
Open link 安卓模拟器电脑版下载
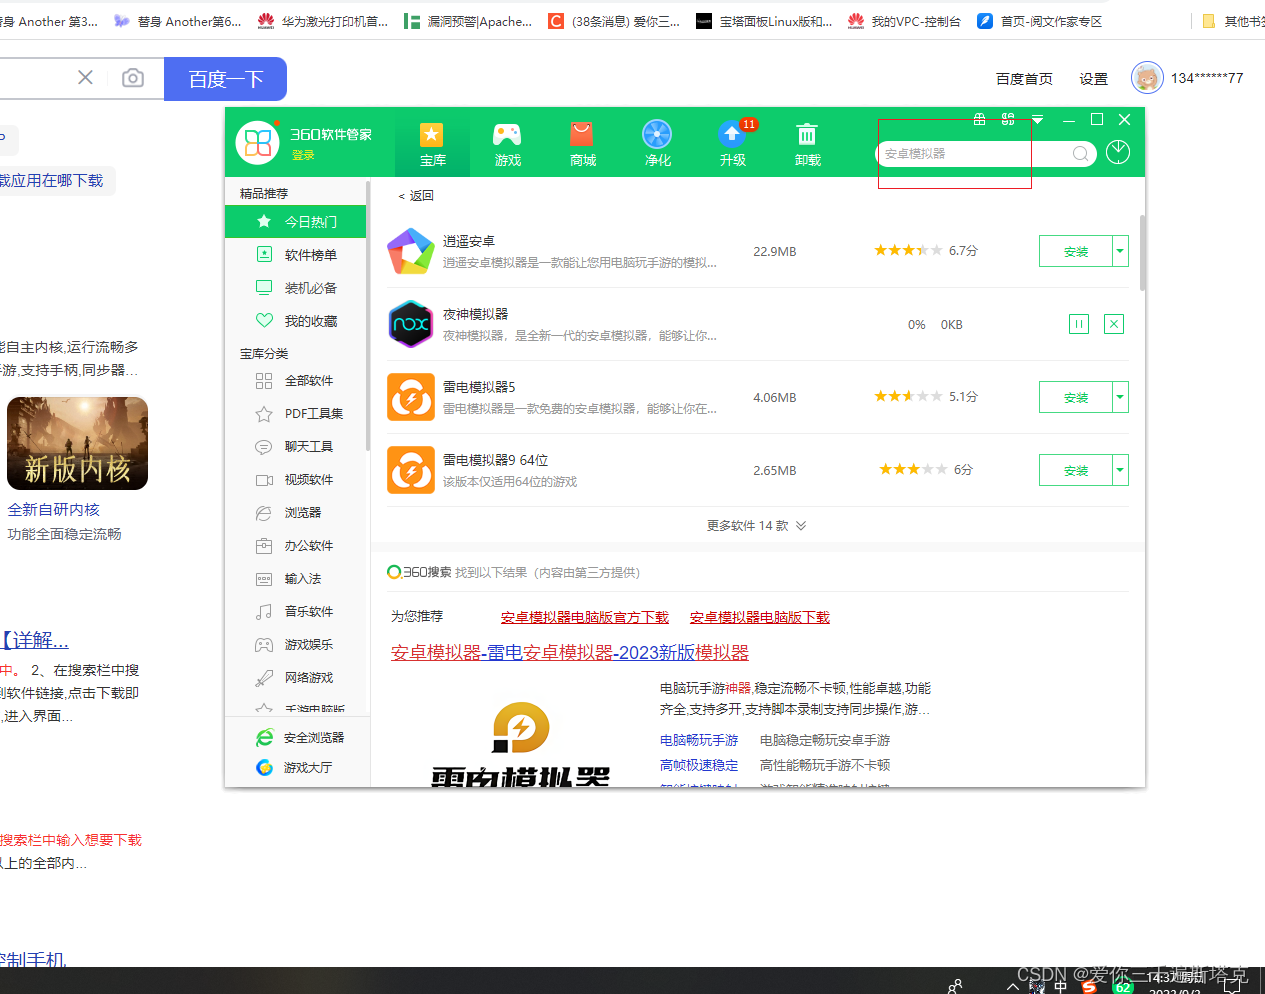coord(760,618)
